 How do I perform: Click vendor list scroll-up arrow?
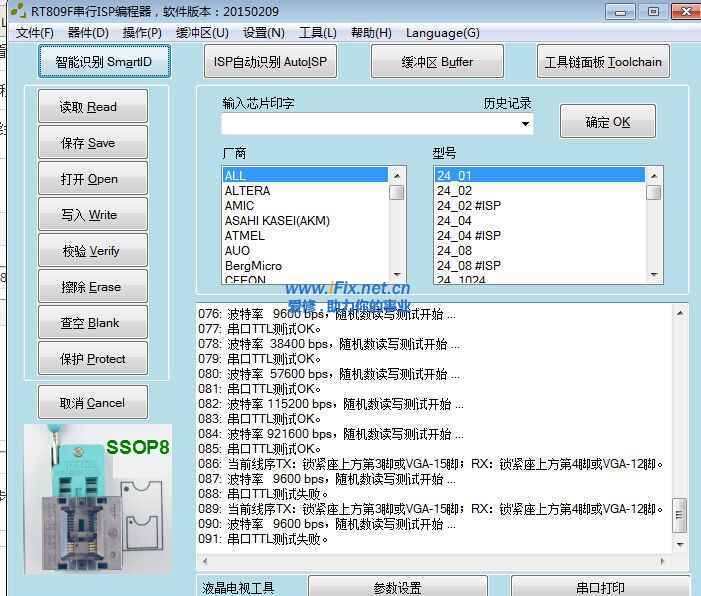pos(397,176)
